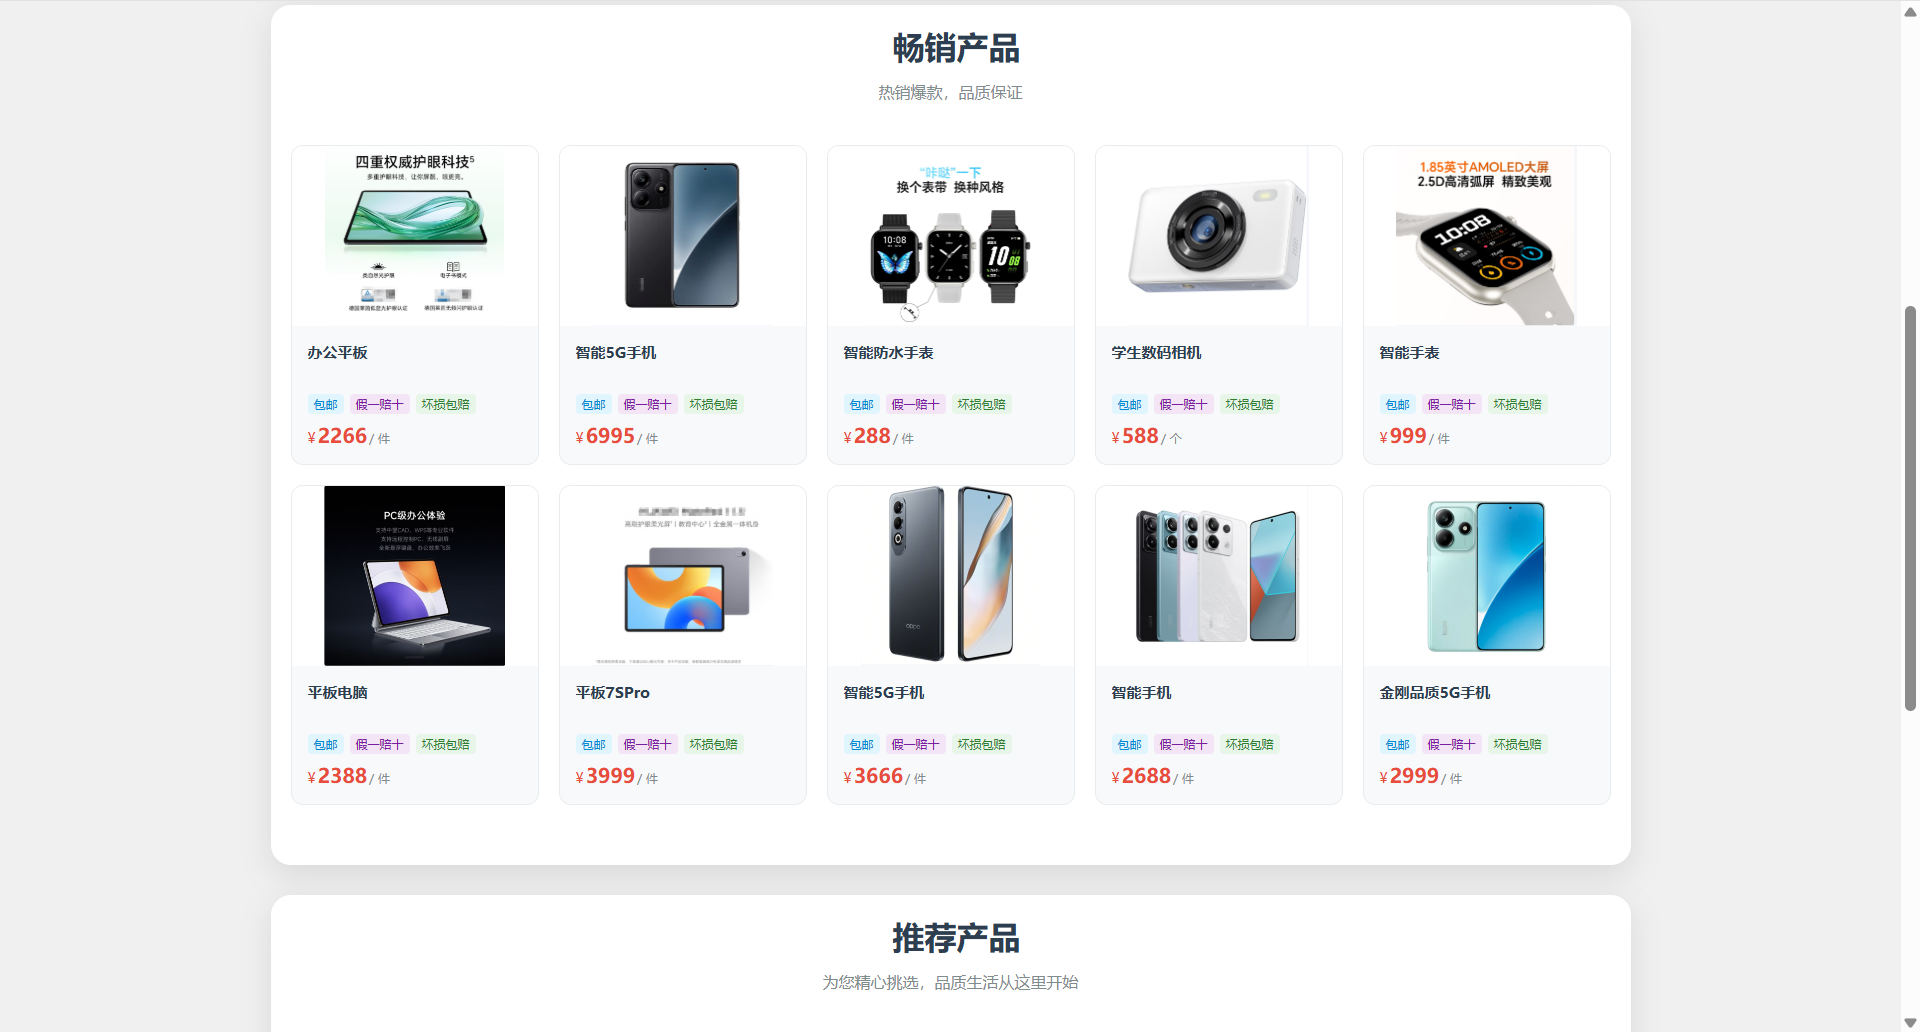Screen dimensions: 1920x1032
Task: Click the vertical scrollbar thumb
Action: (x=1910, y=508)
